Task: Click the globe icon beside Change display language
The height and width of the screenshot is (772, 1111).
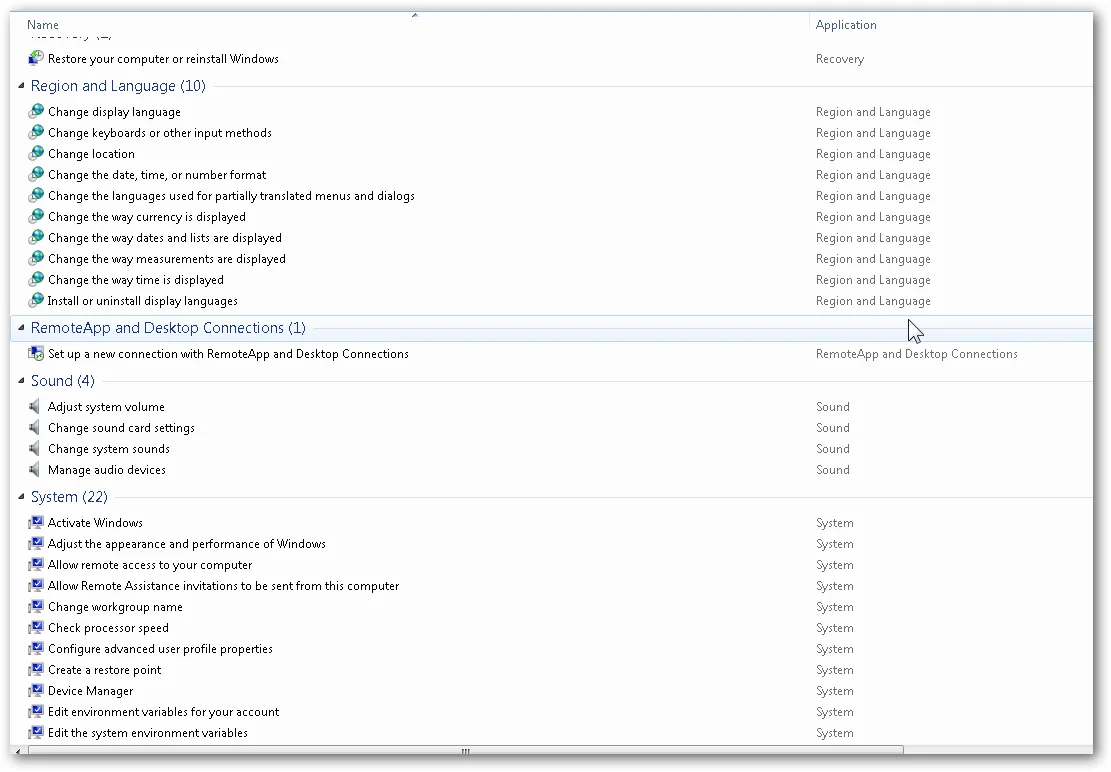Action: click(x=37, y=112)
